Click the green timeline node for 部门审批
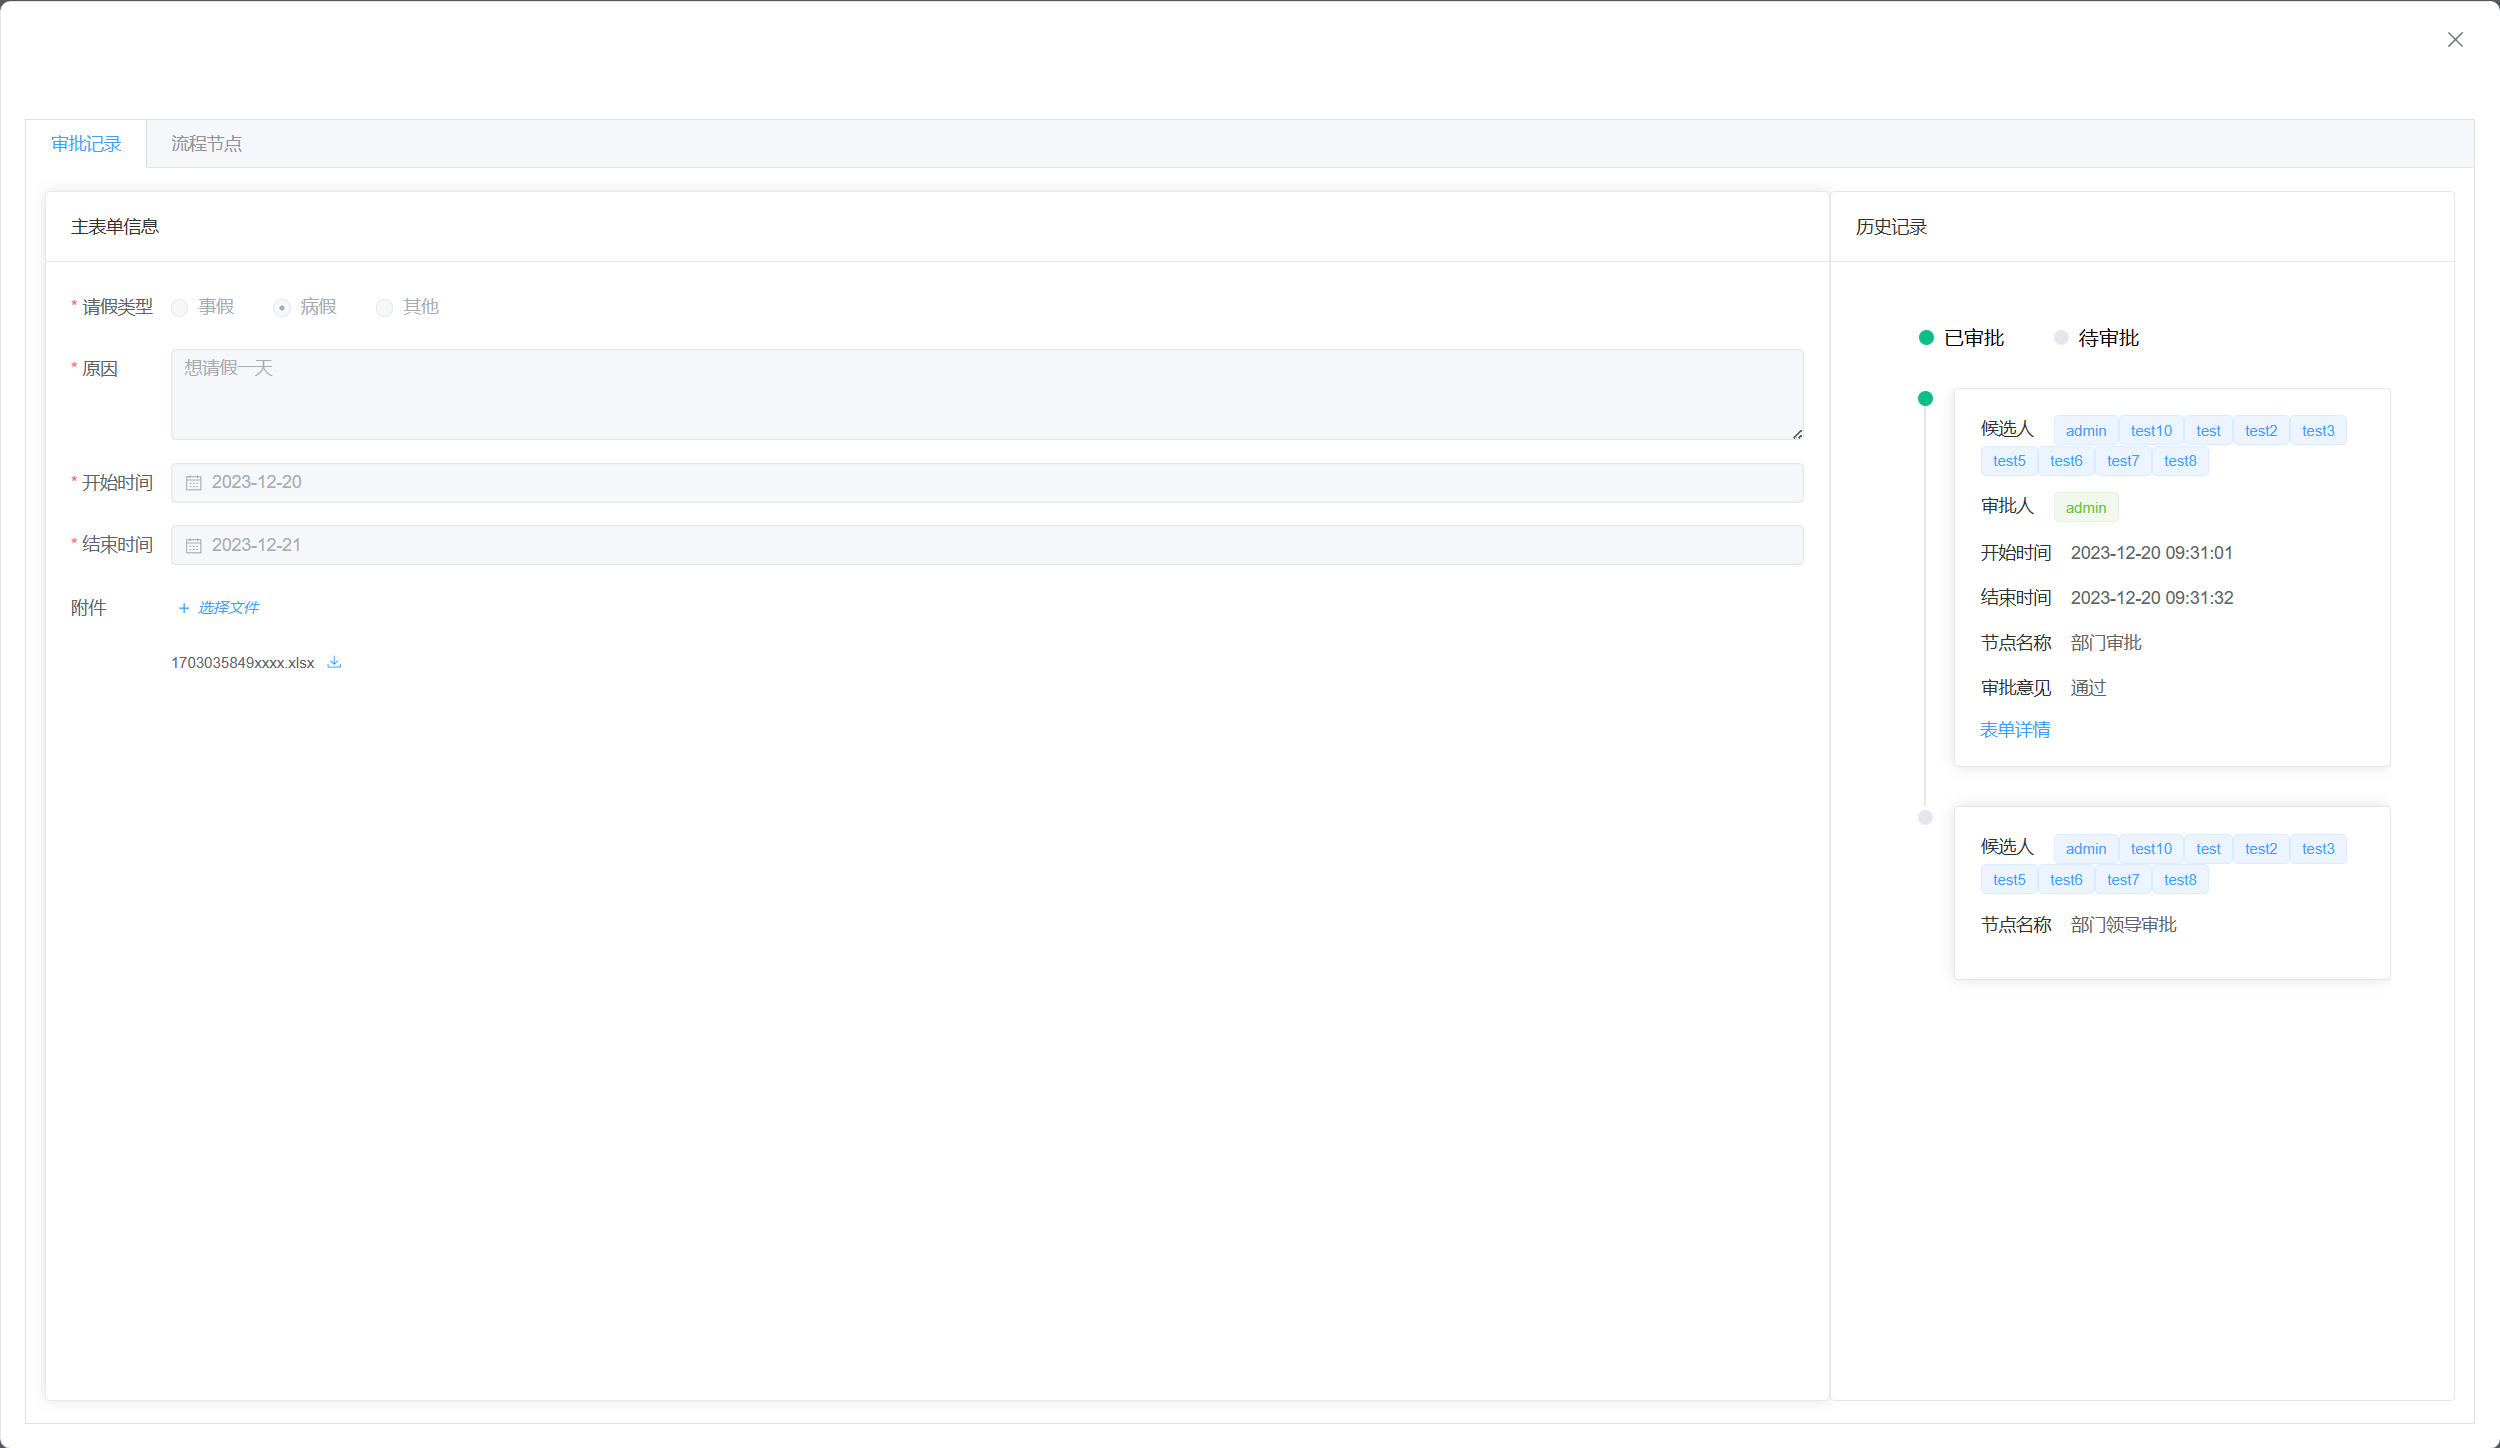This screenshot has height=1448, width=2500. pyautogui.click(x=1925, y=399)
